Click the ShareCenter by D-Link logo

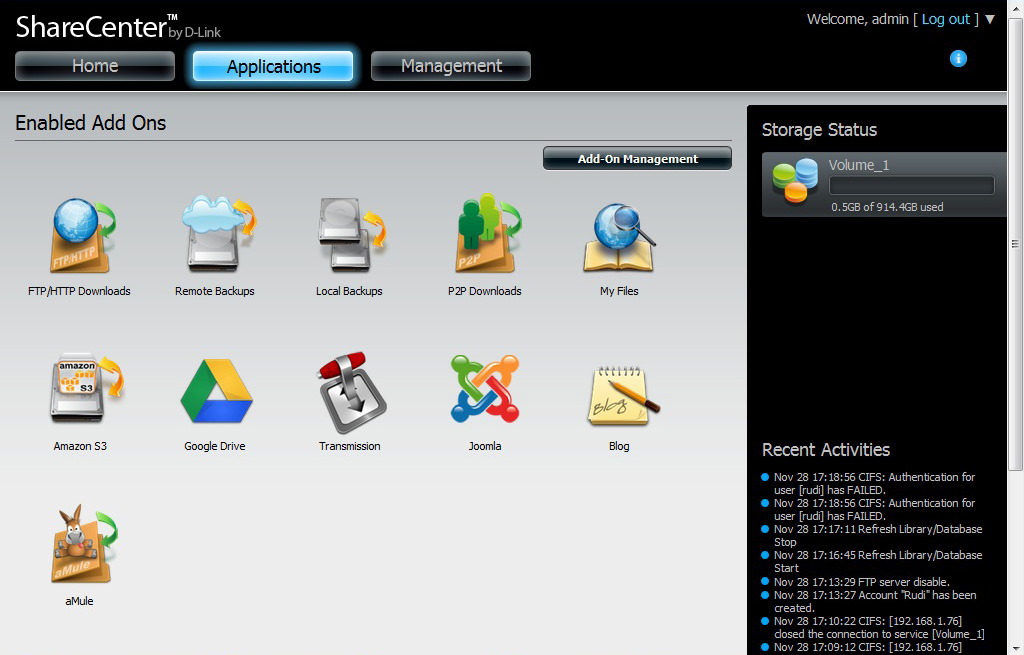point(118,27)
